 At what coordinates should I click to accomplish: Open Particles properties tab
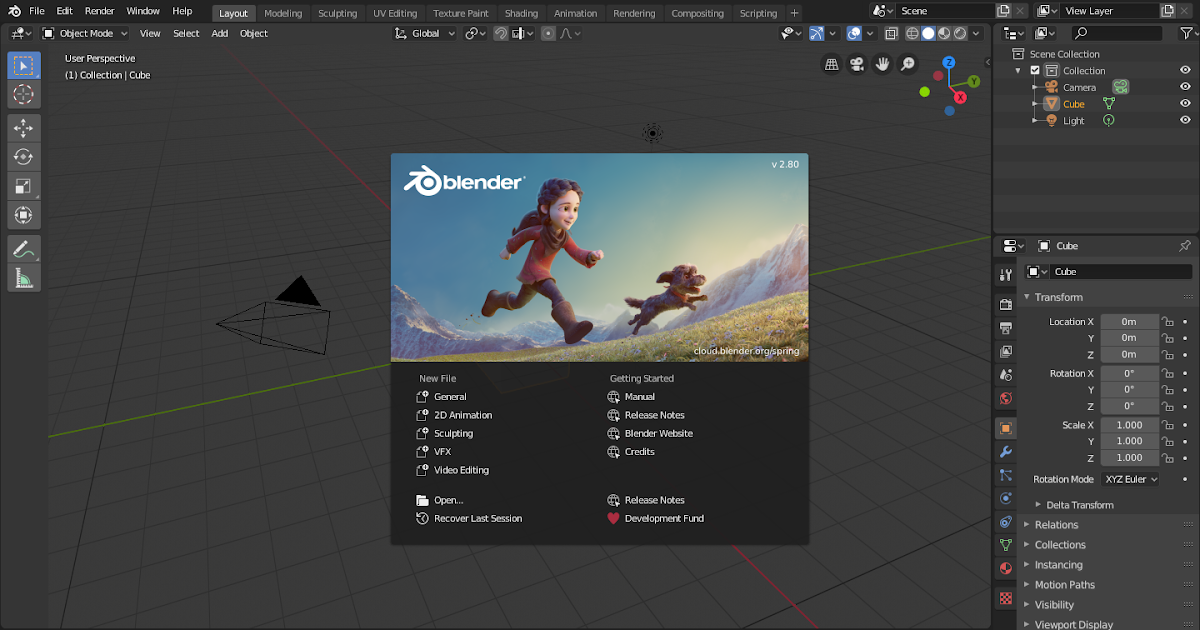click(1006, 476)
